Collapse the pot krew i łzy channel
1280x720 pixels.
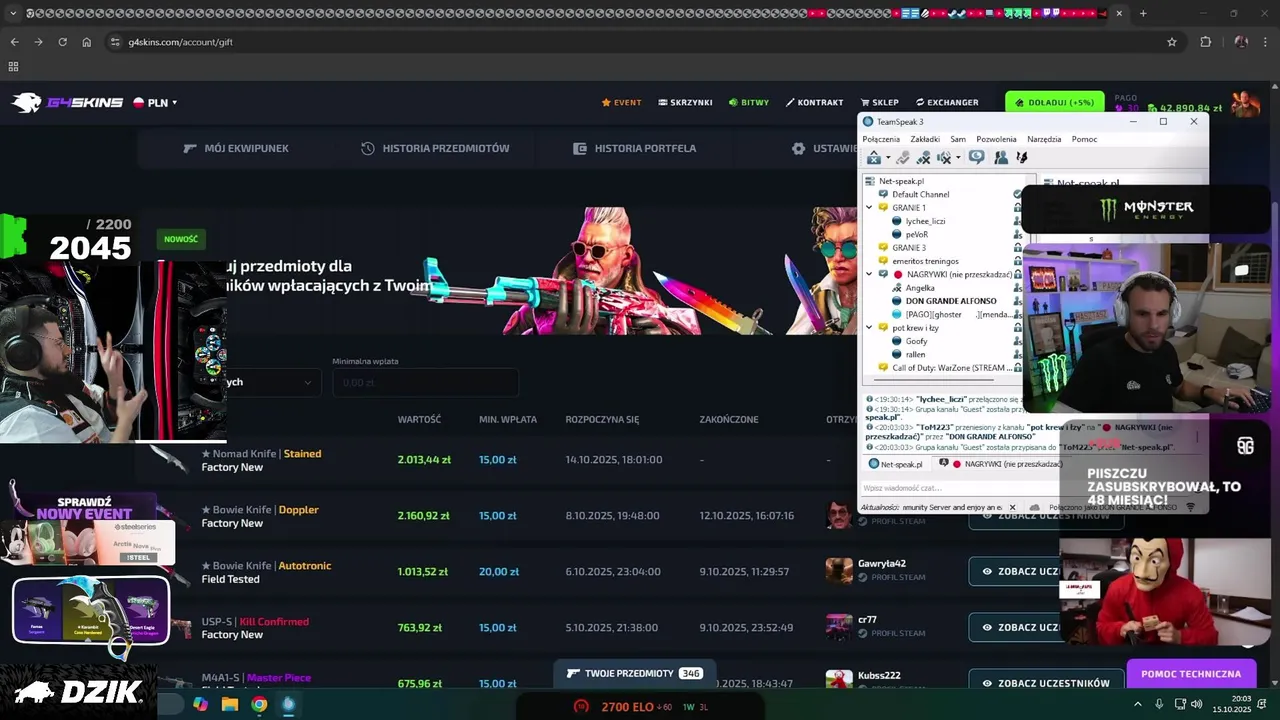coord(869,328)
